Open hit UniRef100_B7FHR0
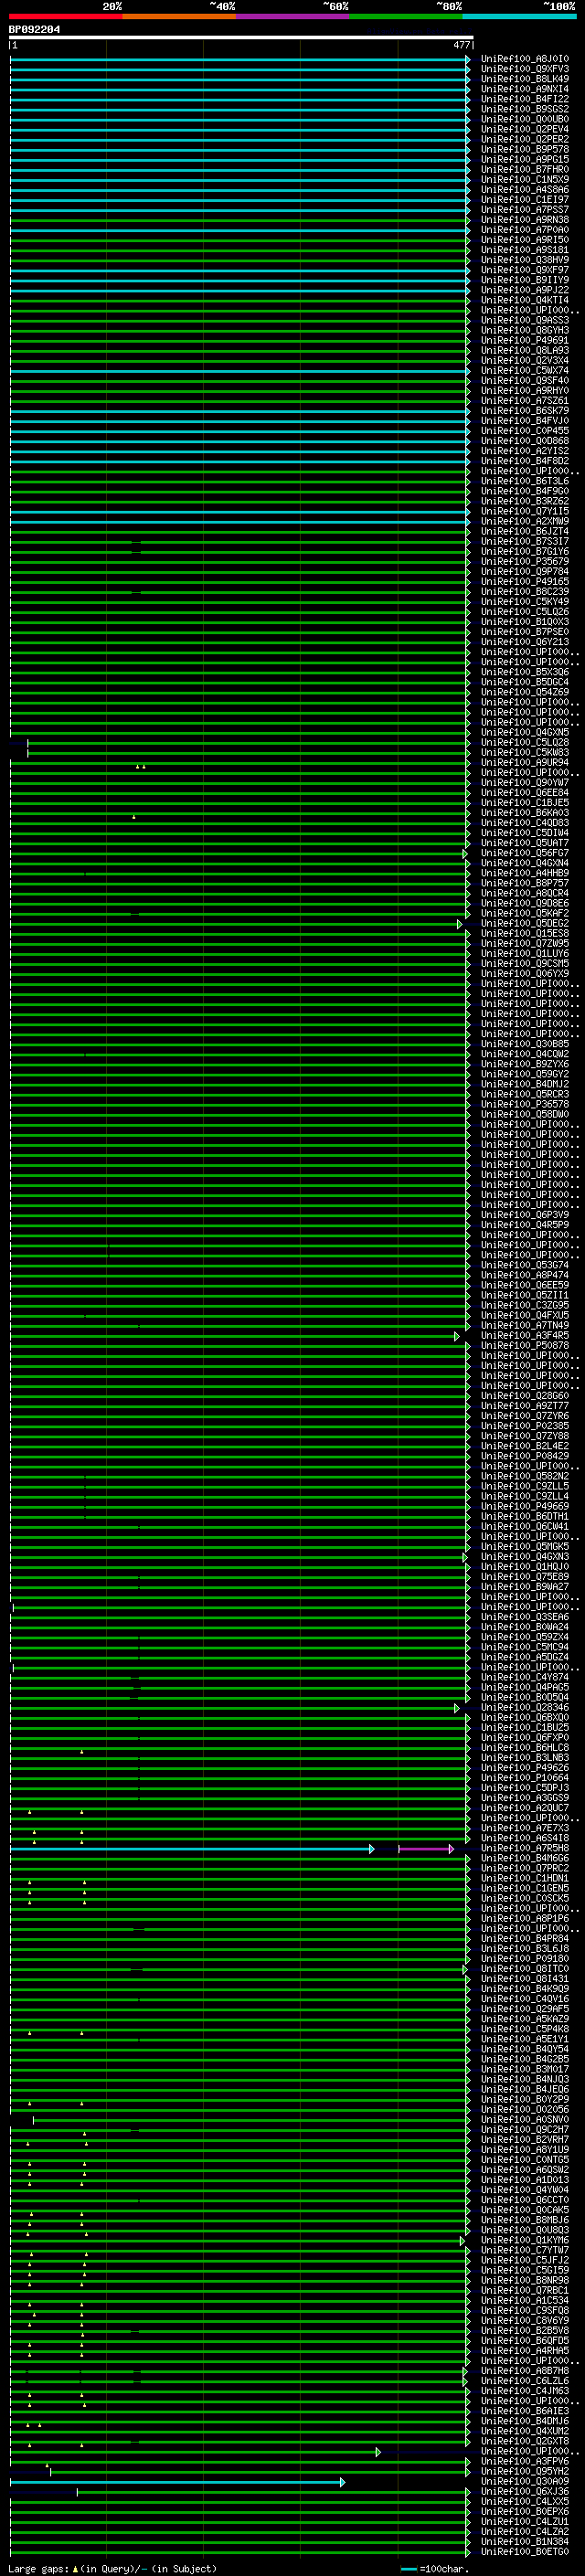 pyautogui.click(x=525, y=170)
